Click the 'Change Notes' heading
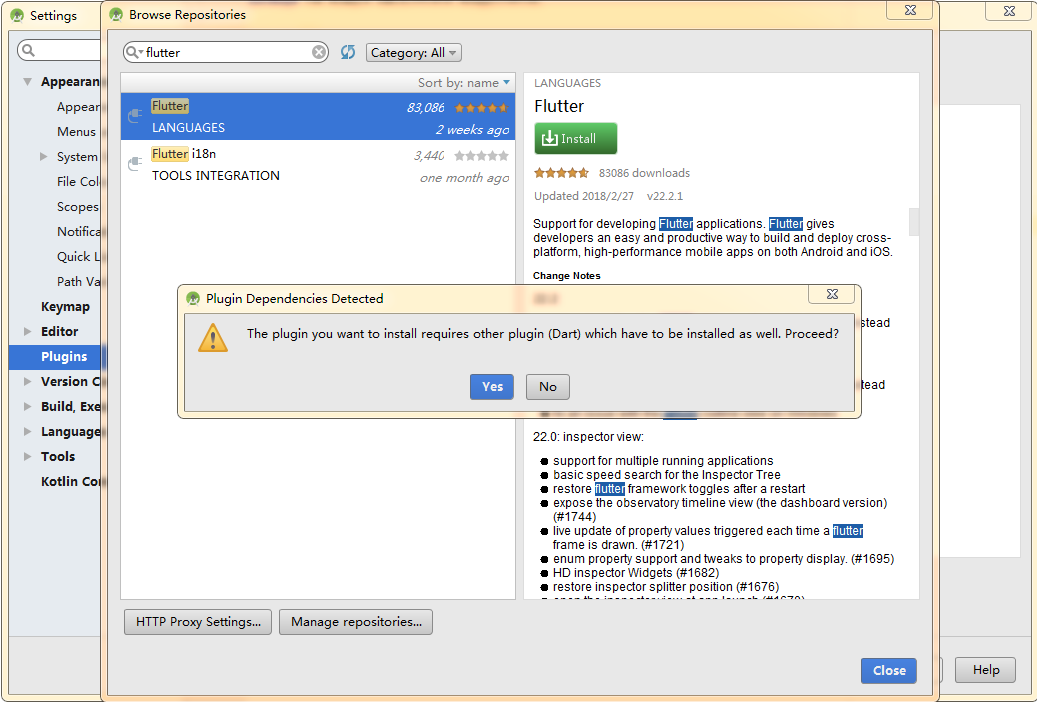This screenshot has width=1037, height=702. pos(567,276)
